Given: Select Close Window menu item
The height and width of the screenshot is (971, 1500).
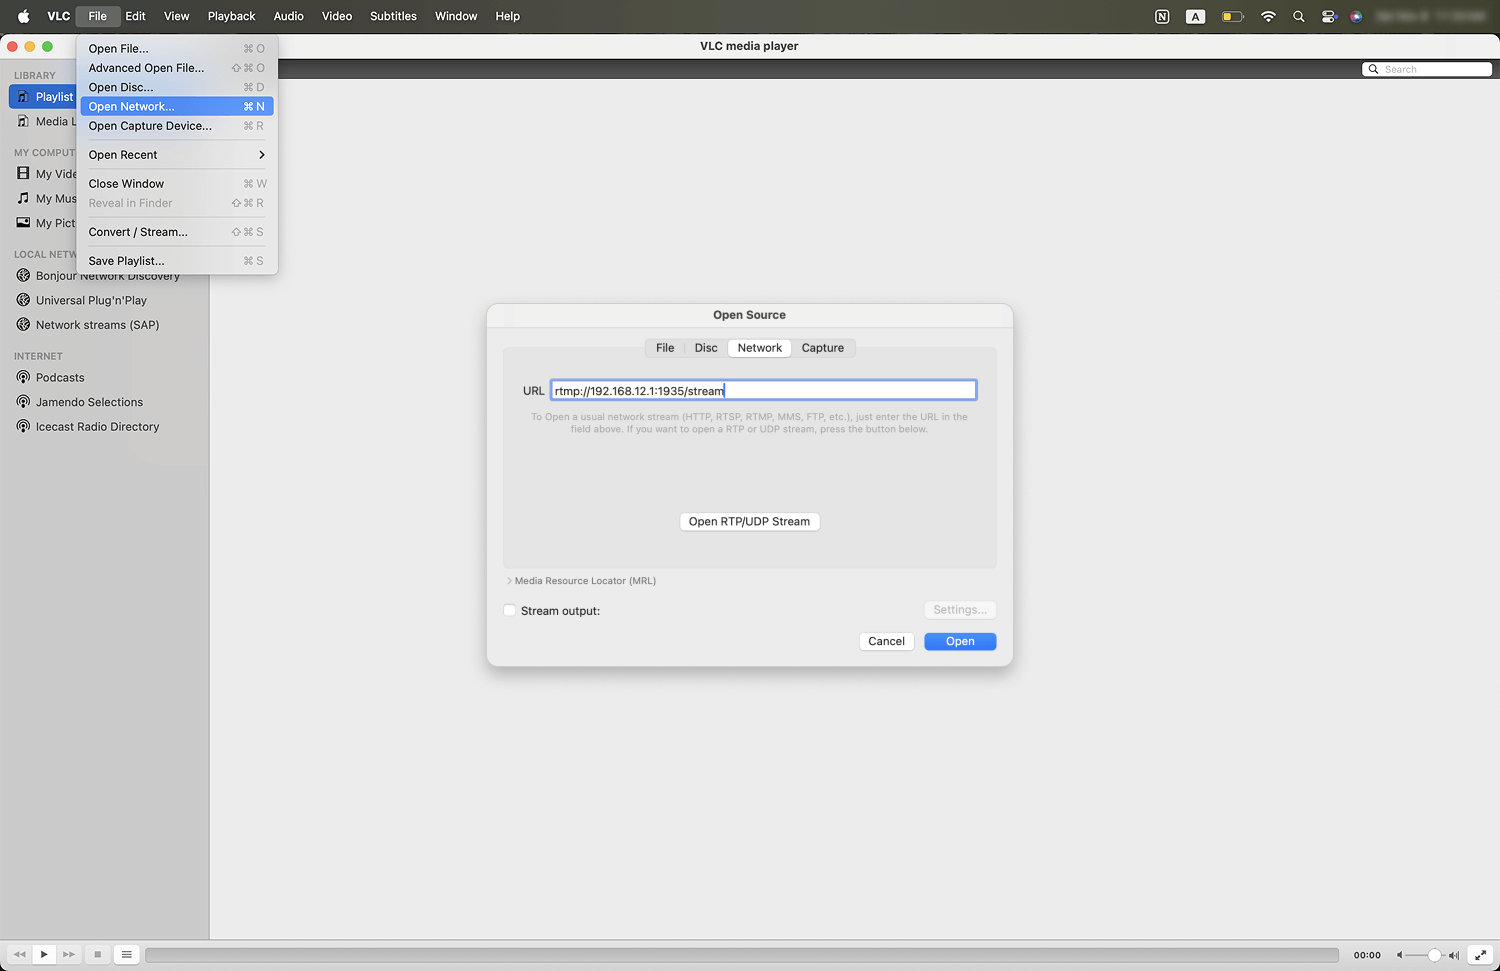Looking at the screenshot, I should pos(176,184).
